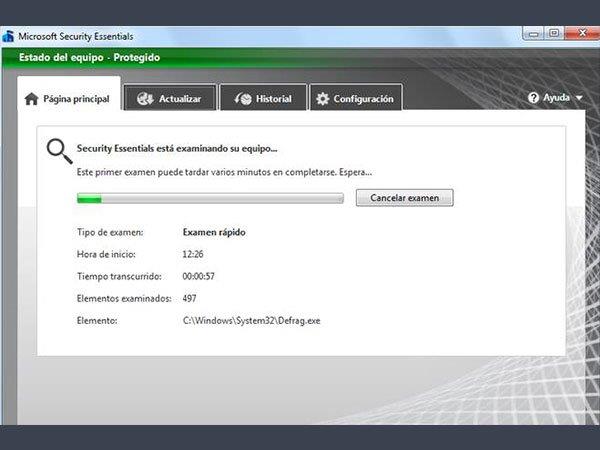The width and height of the screenshot is (600, 450).
Task: Go to the Configuración tab
Action: [356, 98]
